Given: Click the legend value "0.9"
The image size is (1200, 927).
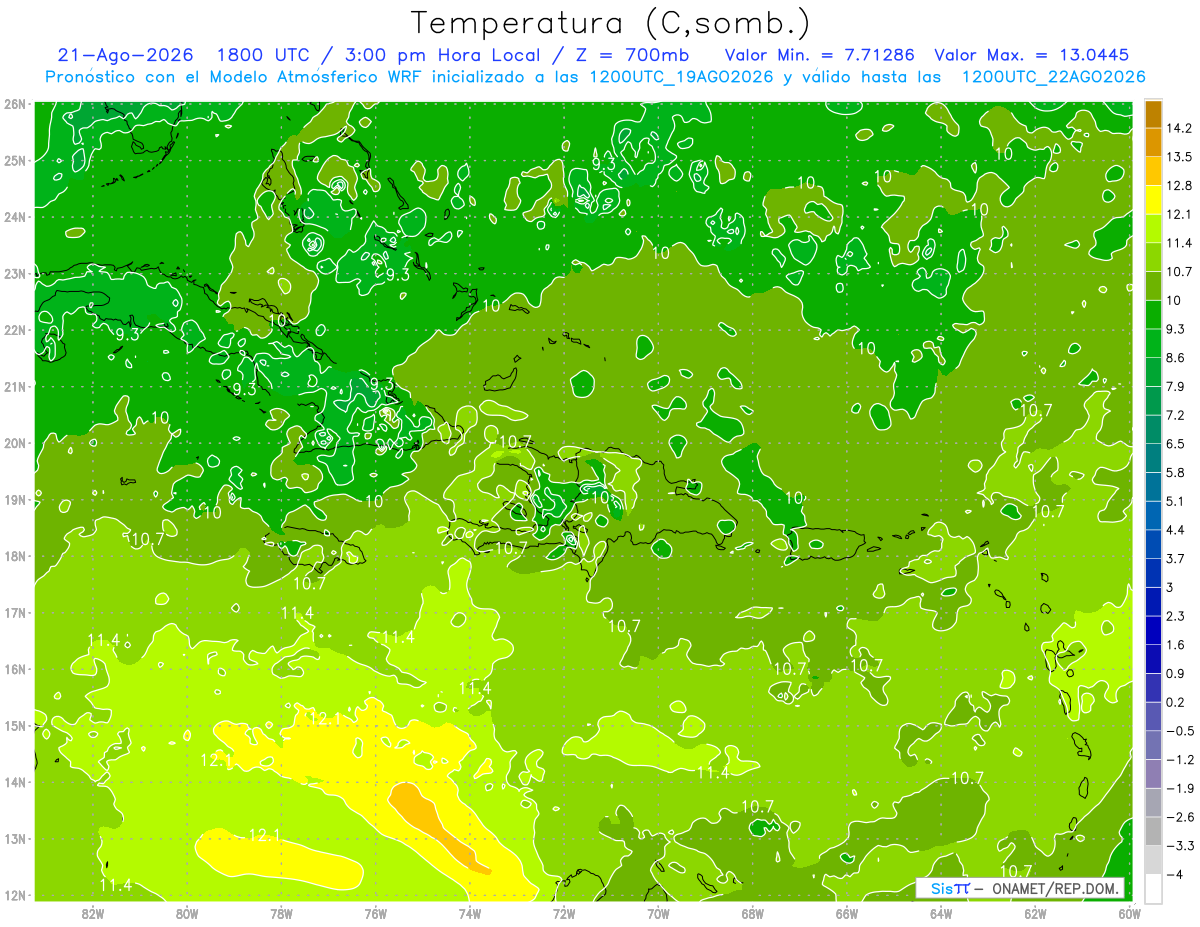Looking at the screenshot, I should [x=1174, y=673].
